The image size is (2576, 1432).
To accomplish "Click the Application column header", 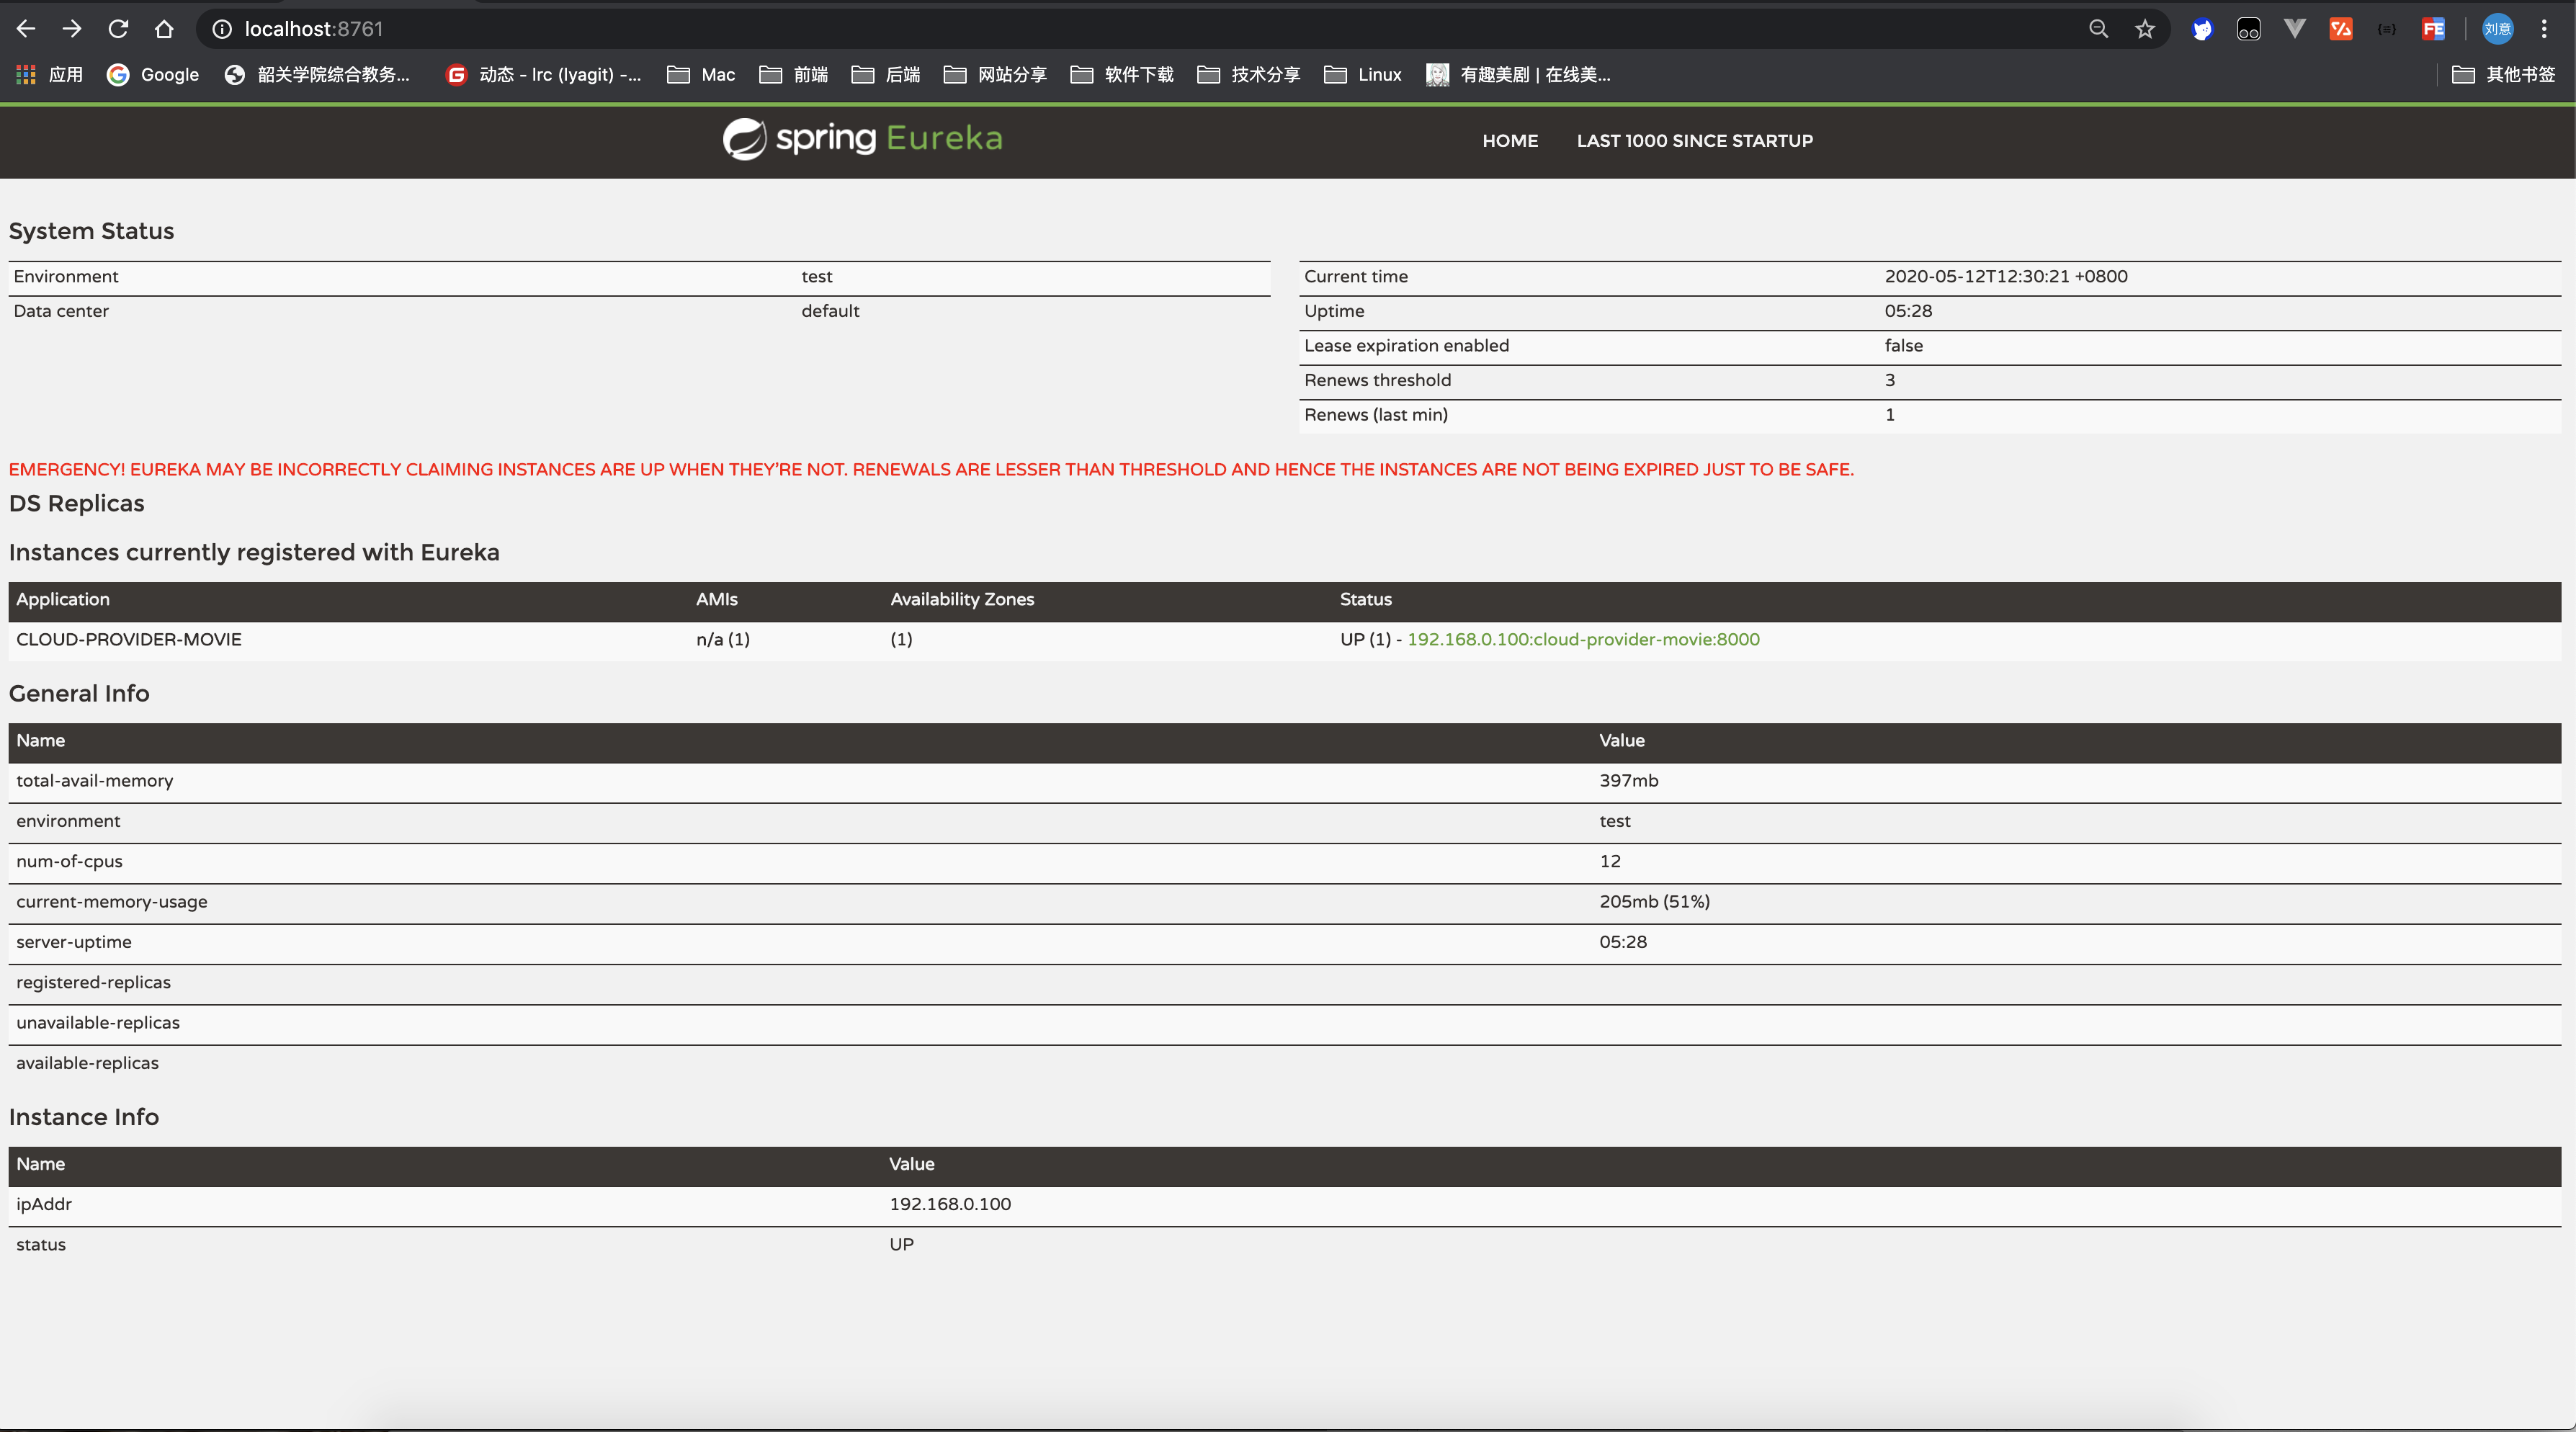I will coord(63,599).
